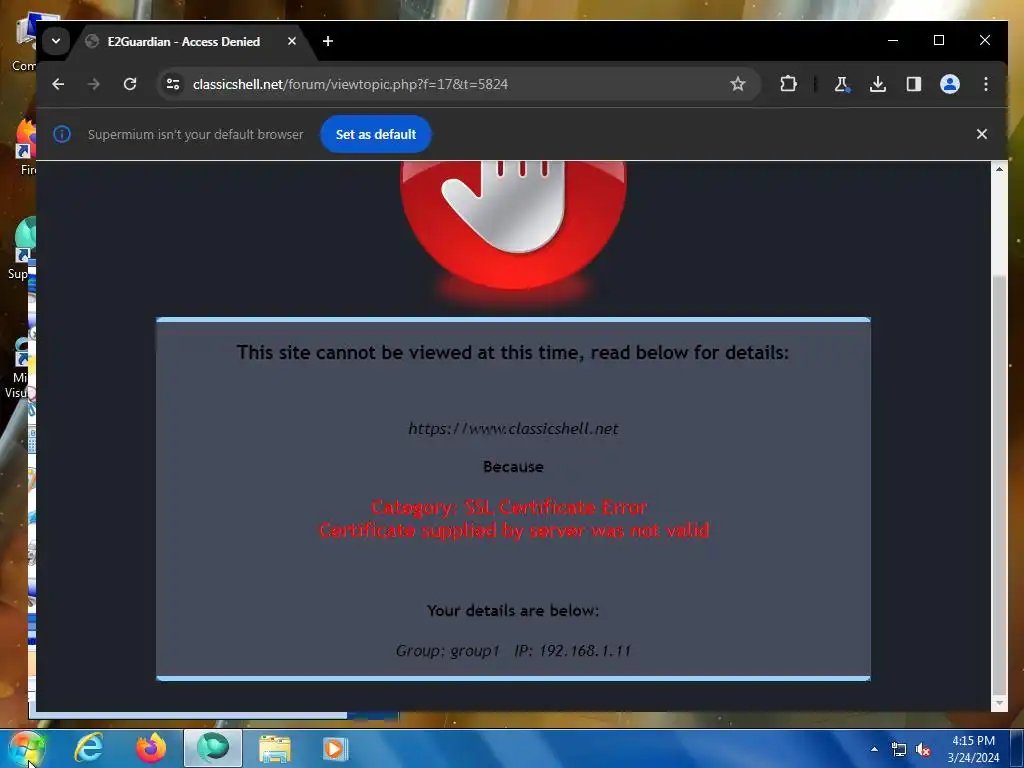The height and width of the screenshot is (768, 1024).
Task: Open the muted volume tray icon
Action: click(923, 749)
